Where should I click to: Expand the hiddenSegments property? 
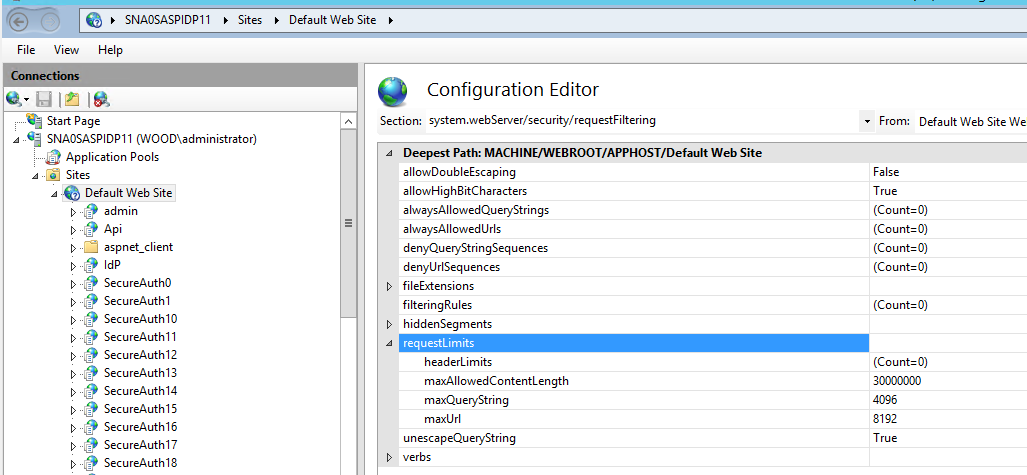tap(389, 324)
